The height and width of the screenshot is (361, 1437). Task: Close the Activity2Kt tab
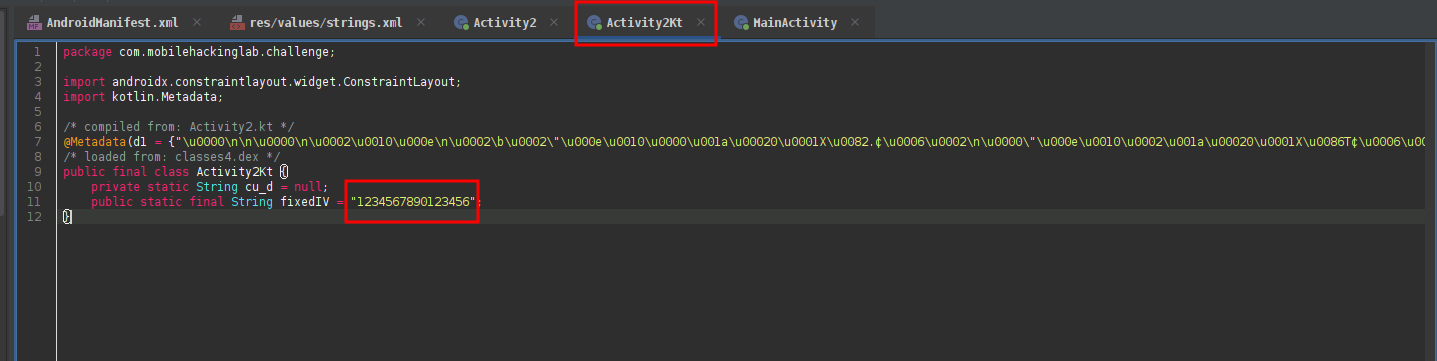(701, 22)
